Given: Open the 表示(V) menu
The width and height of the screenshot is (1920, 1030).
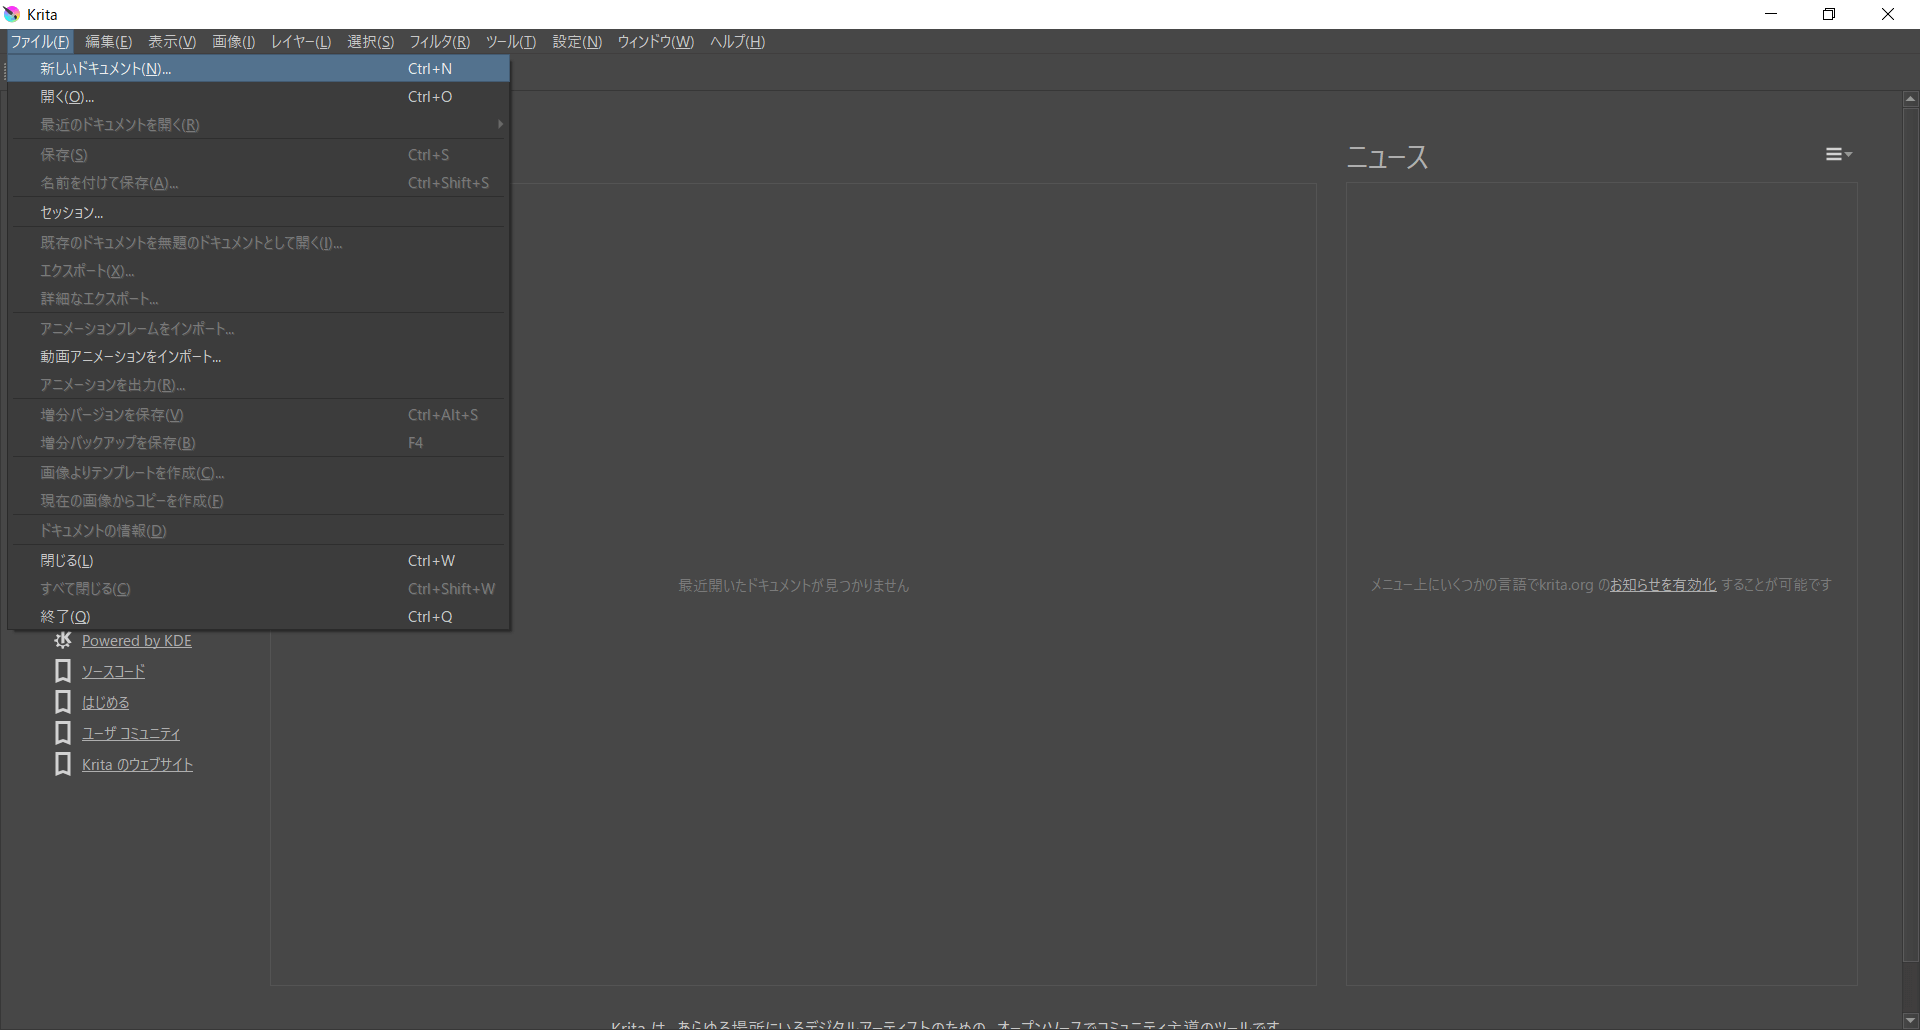Looking at the screenshot, I should point(172,41).
